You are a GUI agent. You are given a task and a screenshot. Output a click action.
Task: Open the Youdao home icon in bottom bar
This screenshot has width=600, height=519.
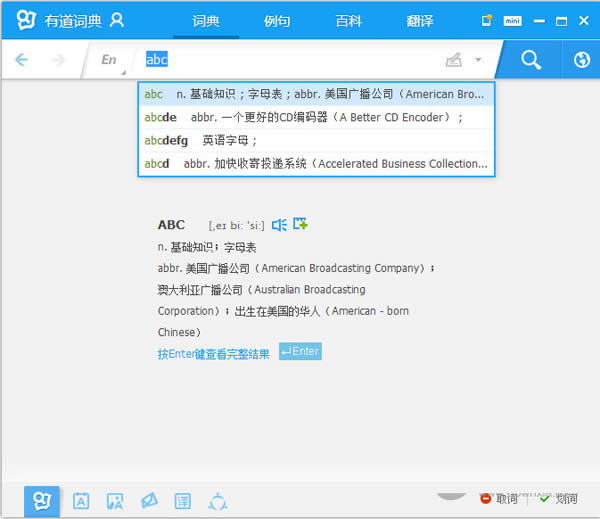(42, 500)
